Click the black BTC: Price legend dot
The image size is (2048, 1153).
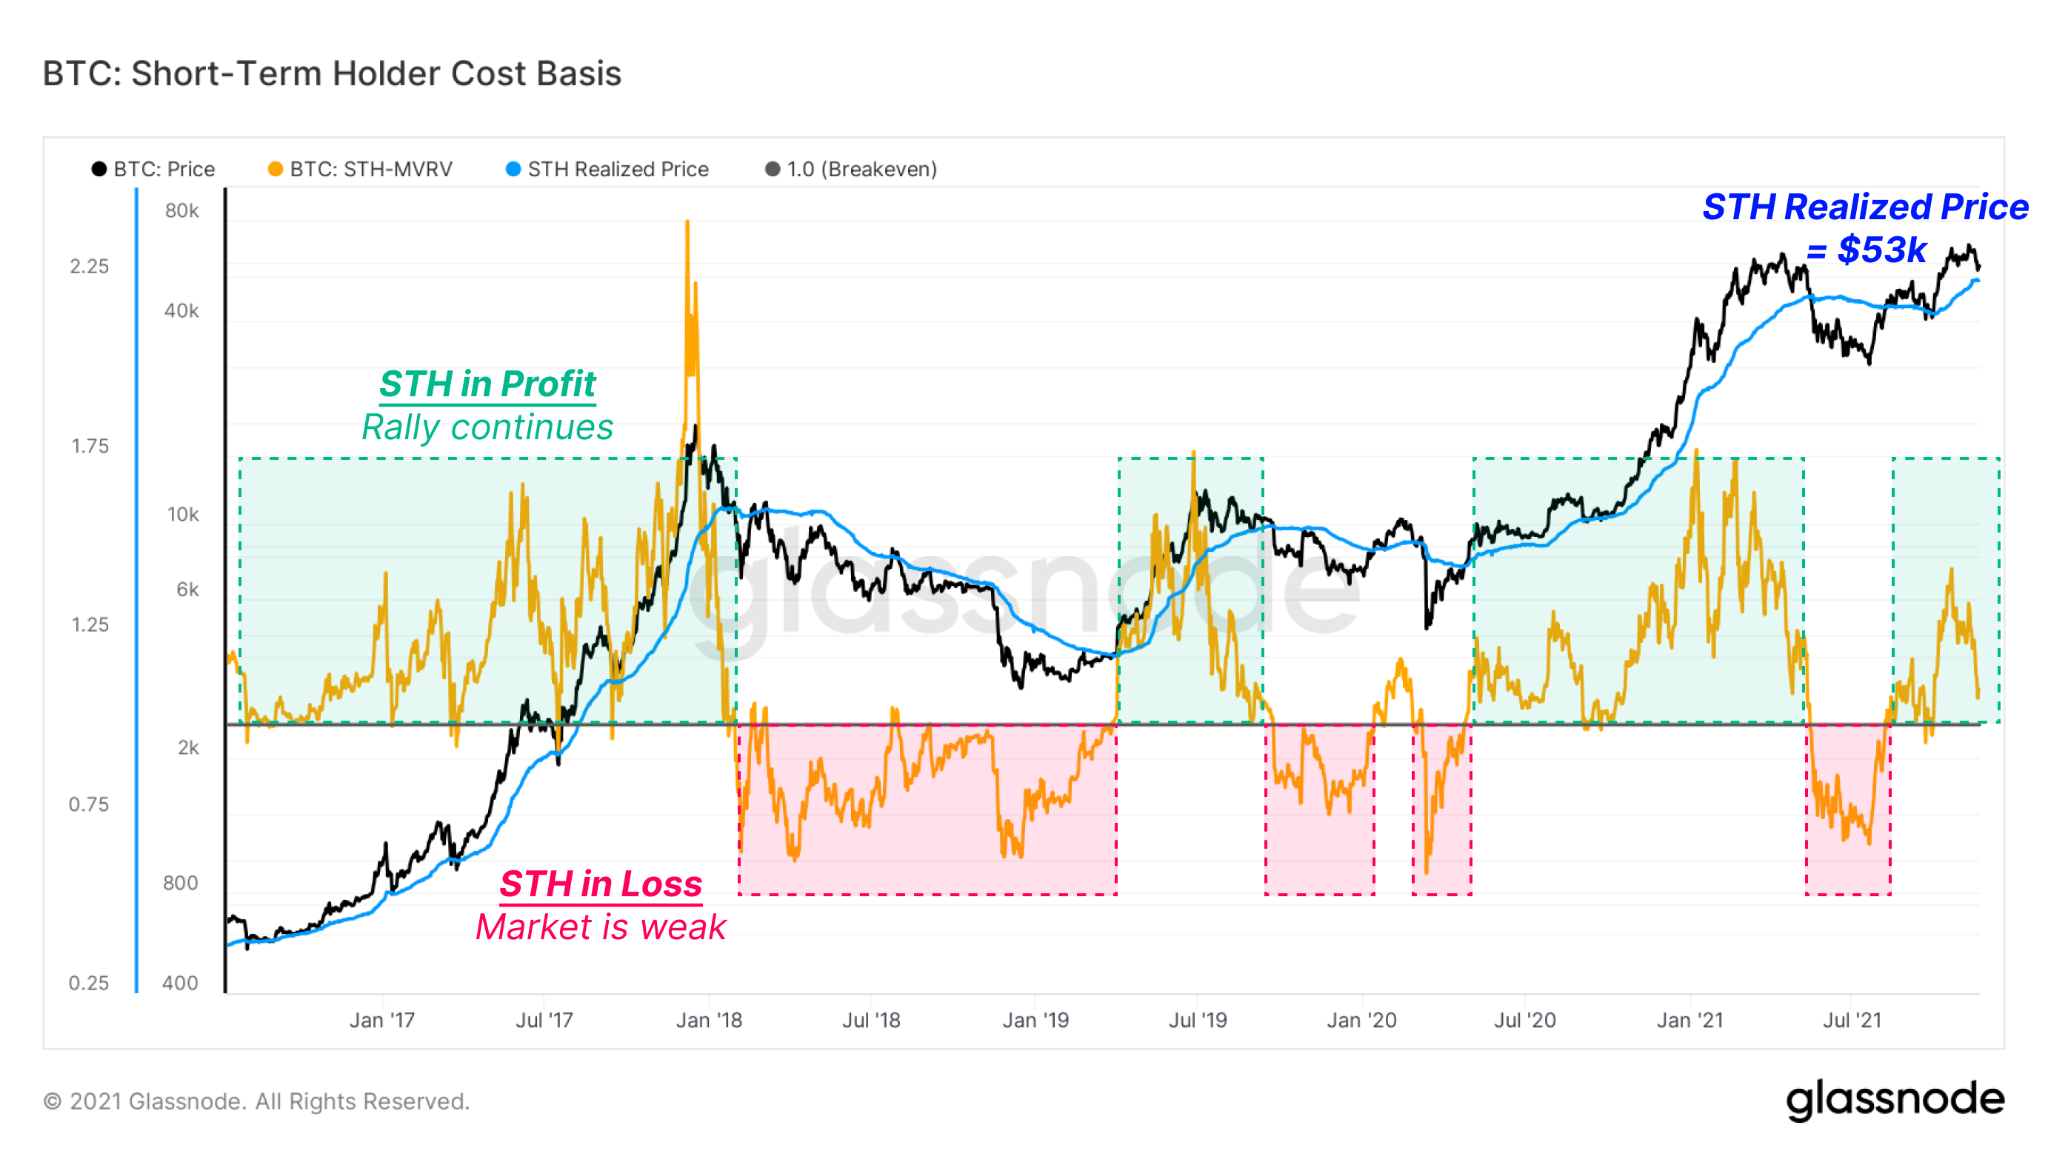[x=99, y=169]
